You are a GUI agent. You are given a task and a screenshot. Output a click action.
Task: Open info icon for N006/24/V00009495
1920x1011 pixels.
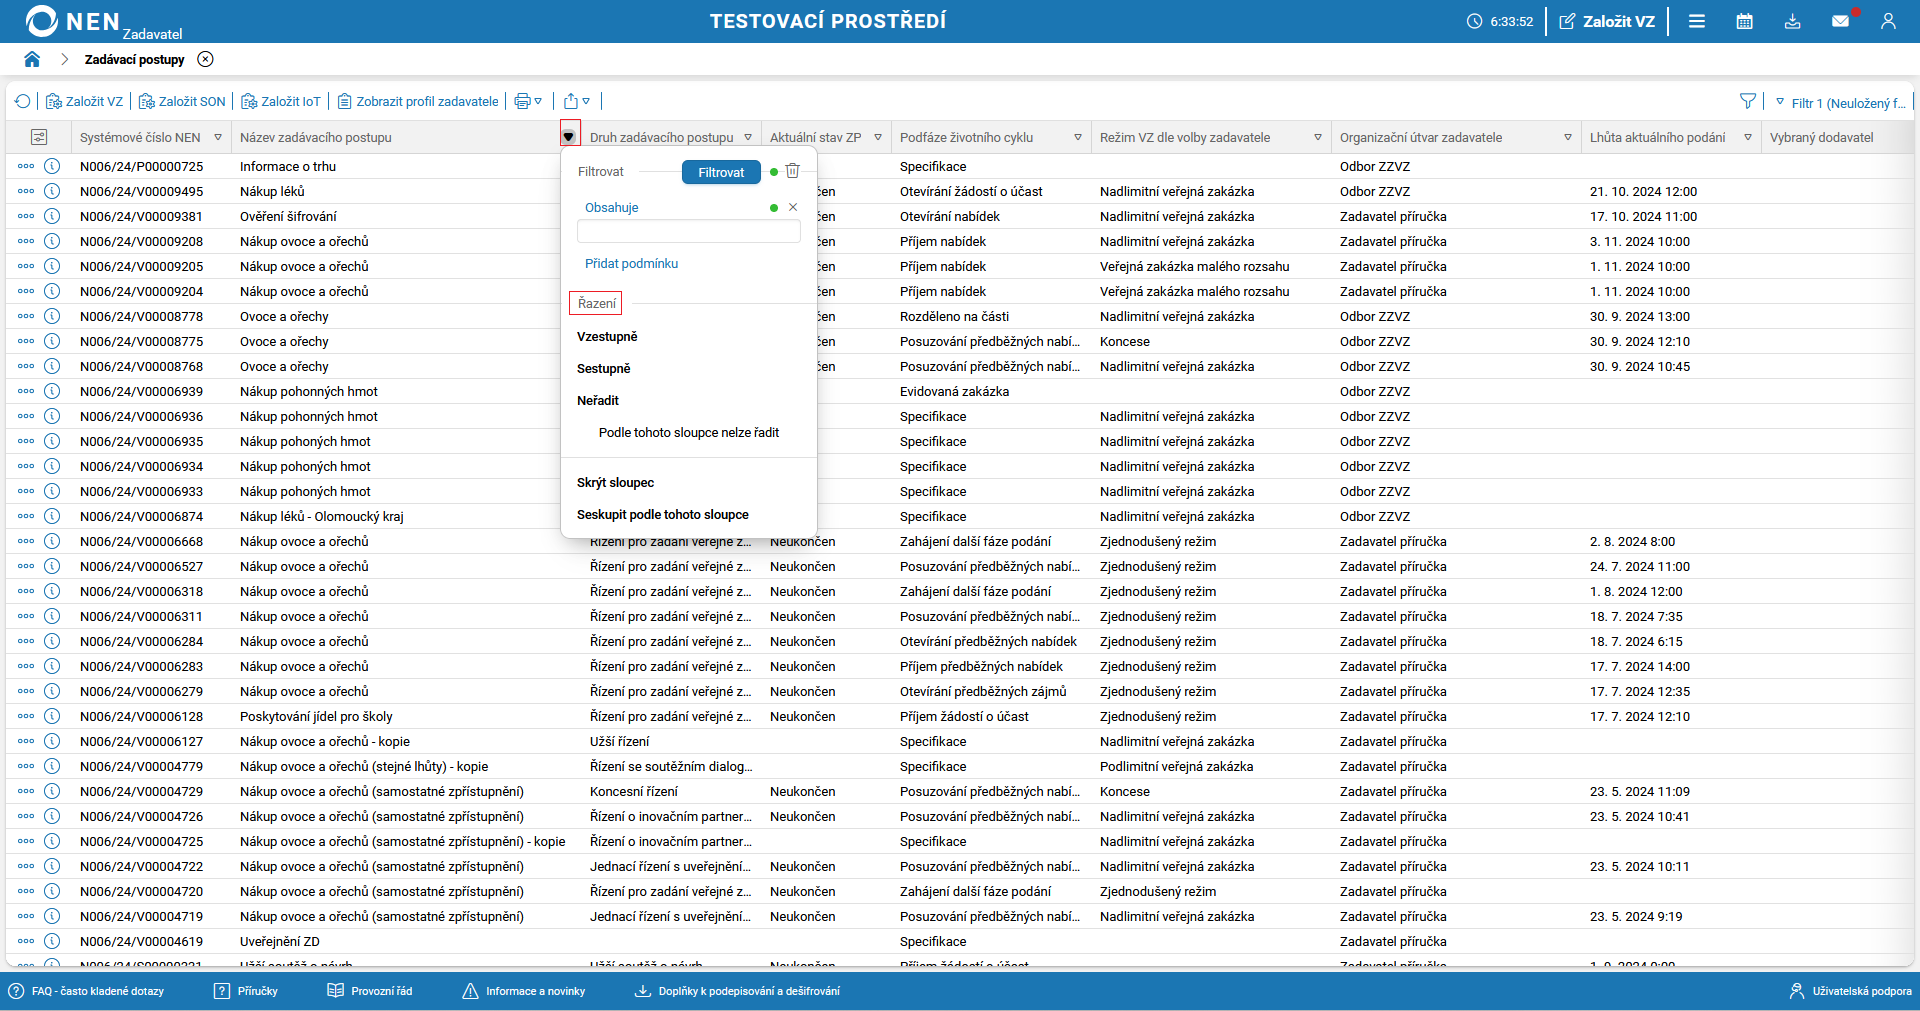coord(52,191)
